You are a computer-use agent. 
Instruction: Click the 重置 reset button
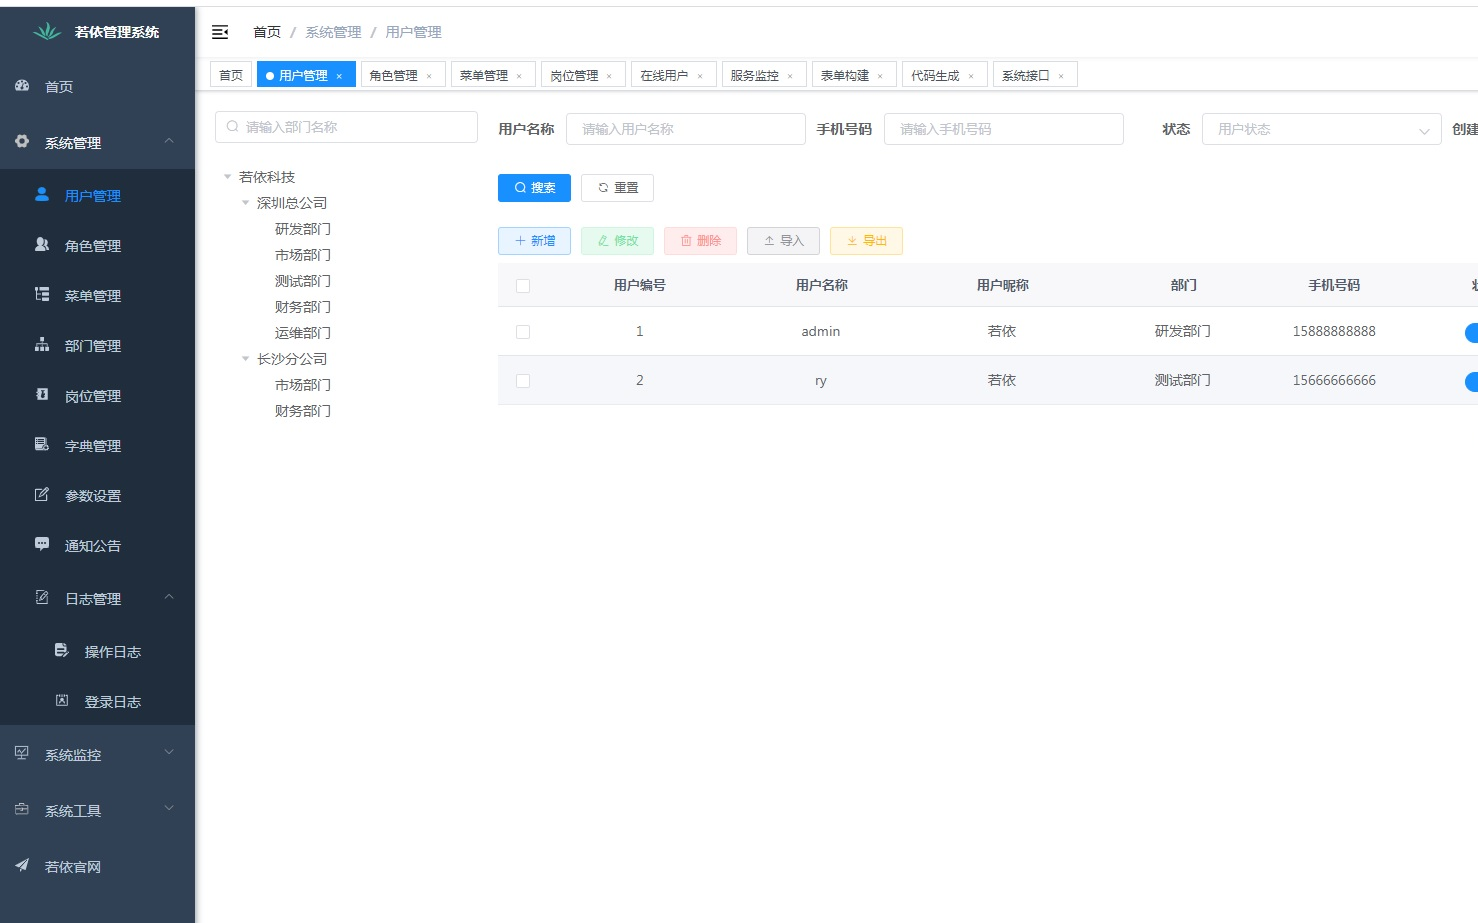617,188
